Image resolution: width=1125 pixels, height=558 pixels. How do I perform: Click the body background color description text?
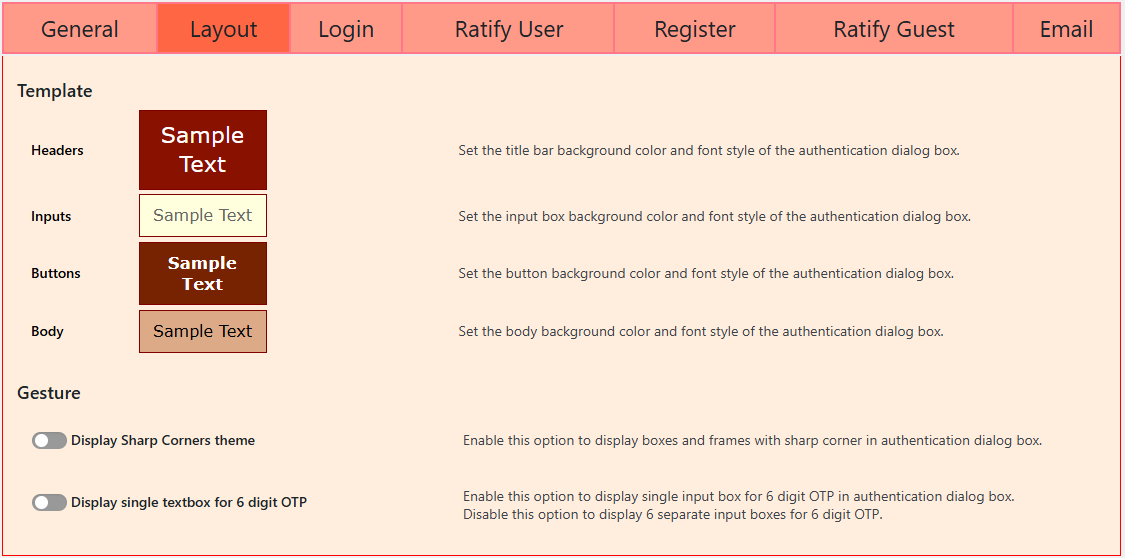click(x=701, y=331)
